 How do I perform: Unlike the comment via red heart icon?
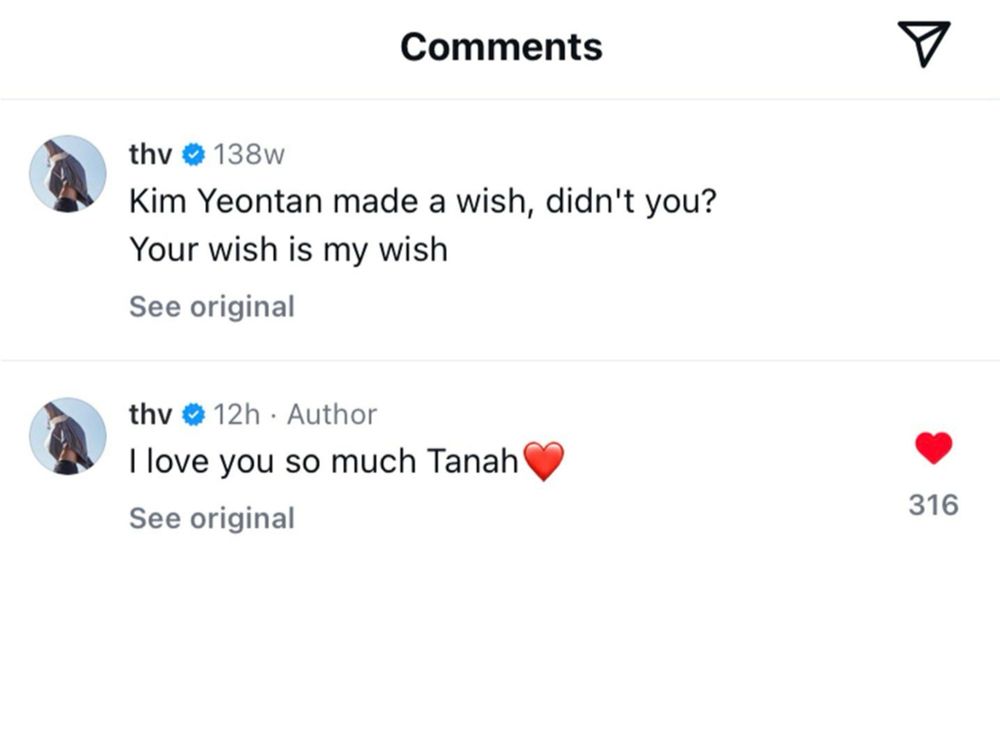[x=934, y=448]
